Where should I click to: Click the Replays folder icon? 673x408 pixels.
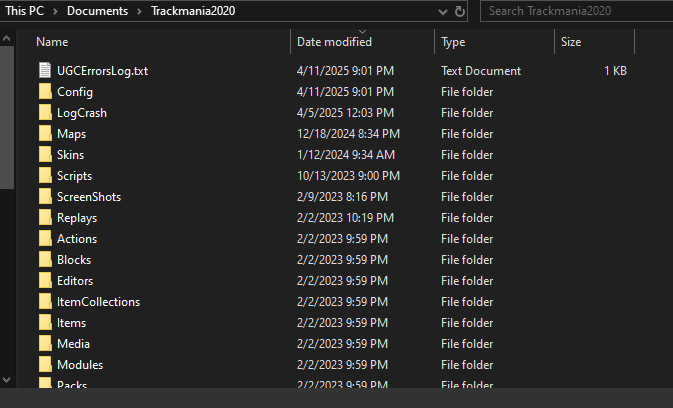click(44, 218)
